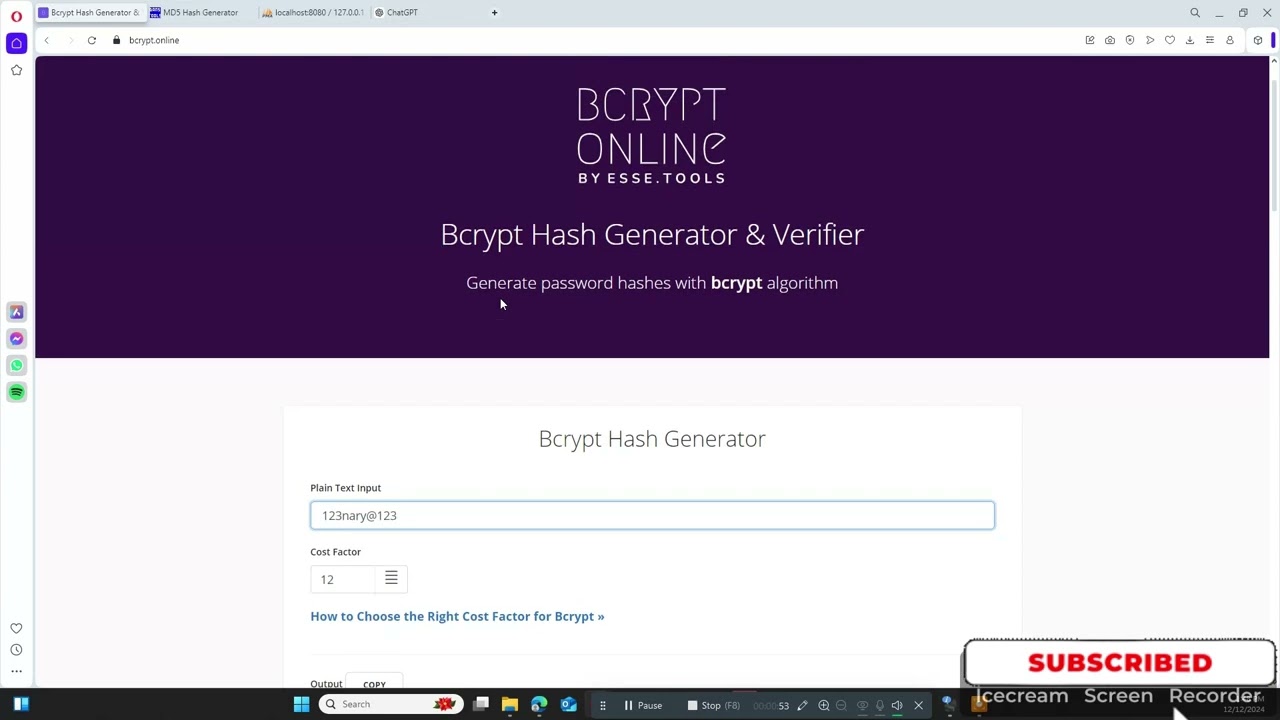Switch to MD5 Hash Generator tab

[200, 13]
